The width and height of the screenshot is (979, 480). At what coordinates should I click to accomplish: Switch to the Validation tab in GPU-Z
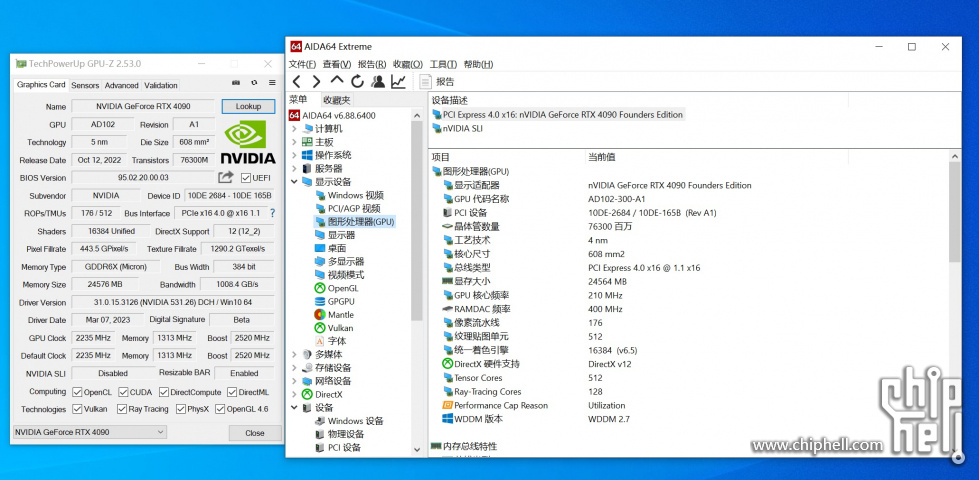click(x=160, y=86)
